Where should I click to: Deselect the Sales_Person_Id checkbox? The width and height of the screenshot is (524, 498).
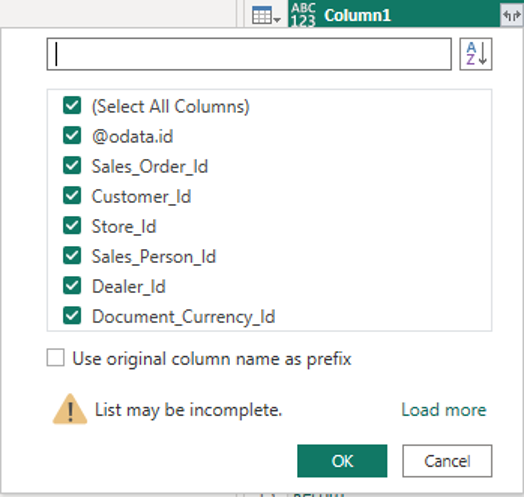tap(72, 256)
